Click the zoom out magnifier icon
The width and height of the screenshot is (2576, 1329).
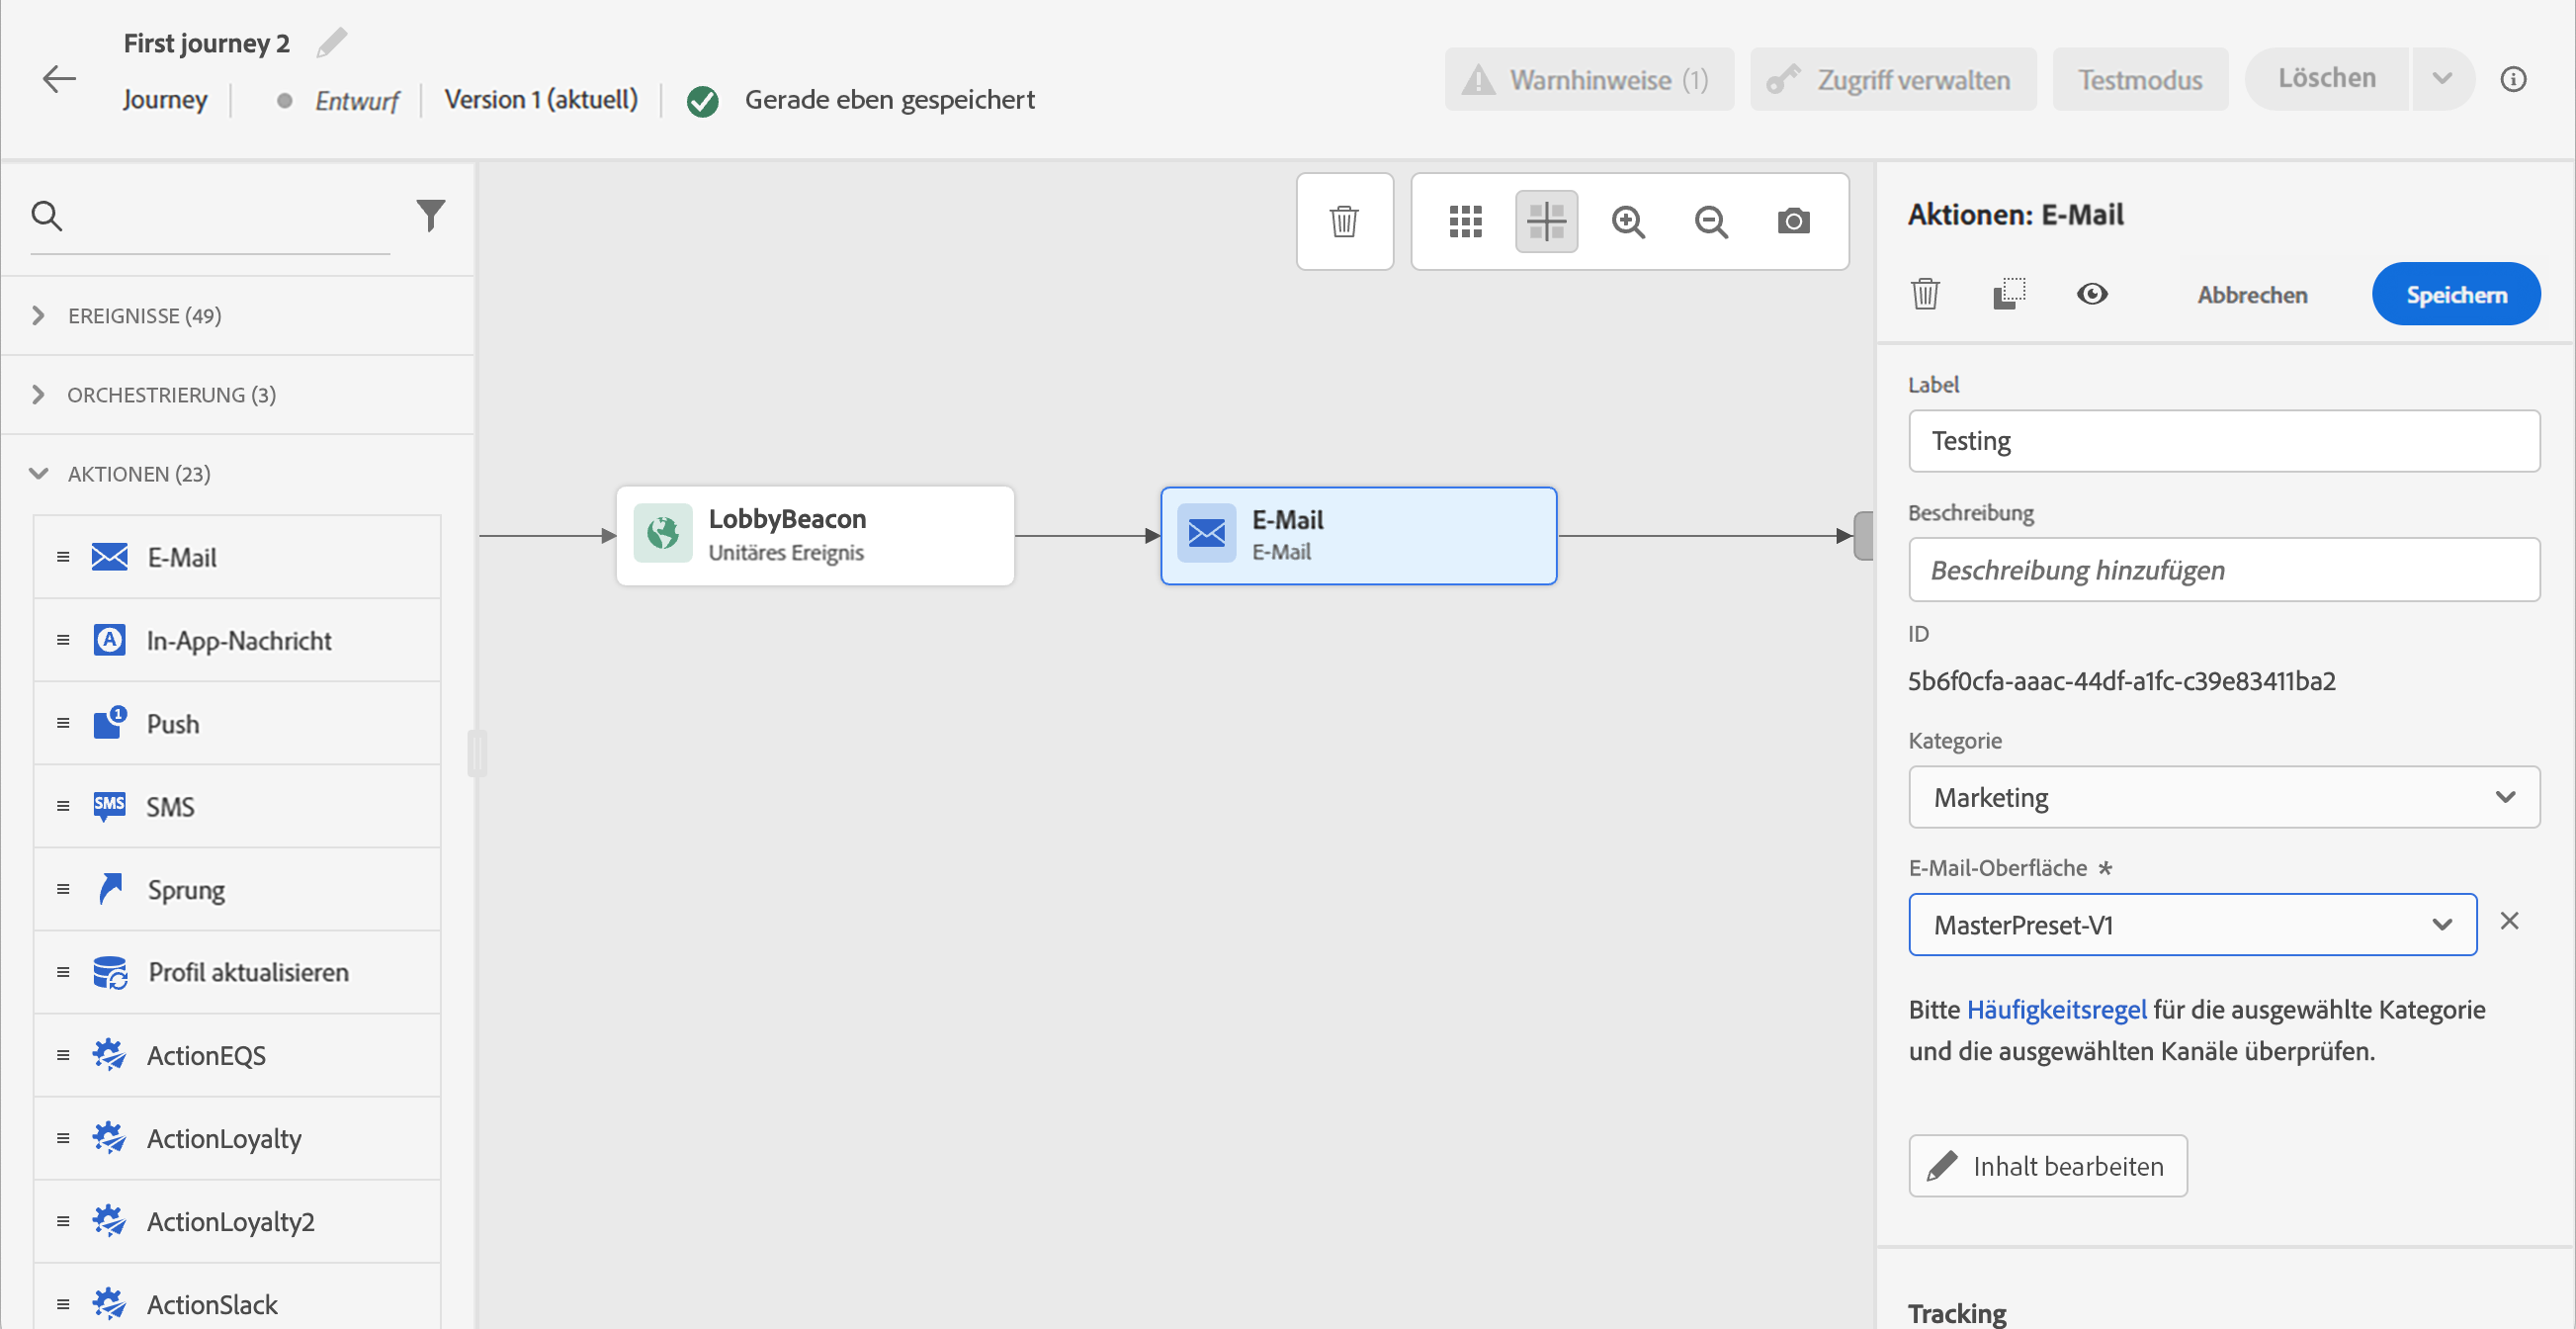1711,221
